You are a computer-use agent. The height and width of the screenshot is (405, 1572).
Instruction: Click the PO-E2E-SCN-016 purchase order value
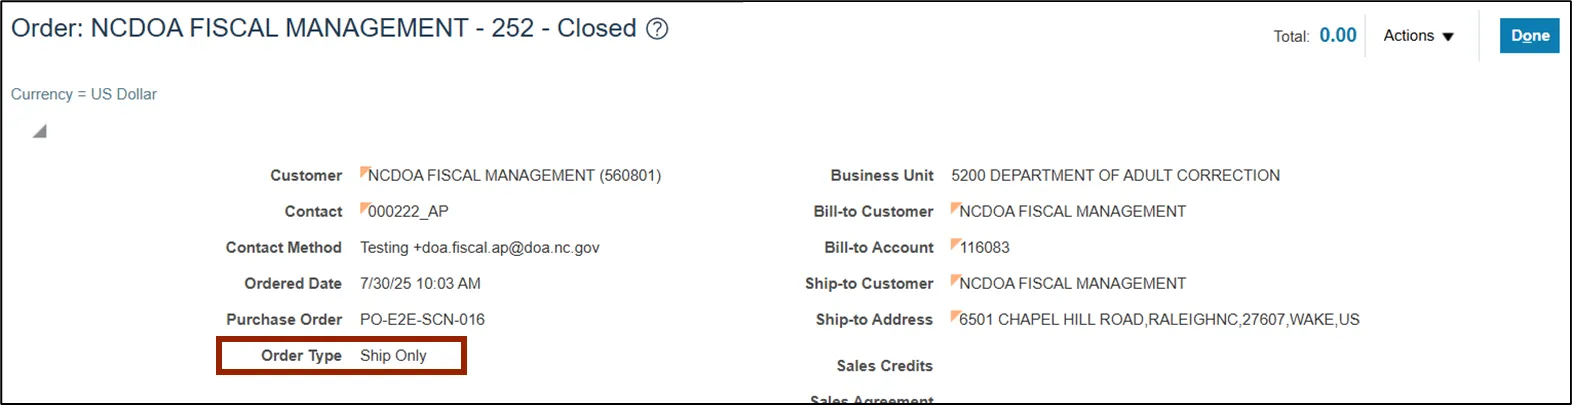click(x=422, y=320)
